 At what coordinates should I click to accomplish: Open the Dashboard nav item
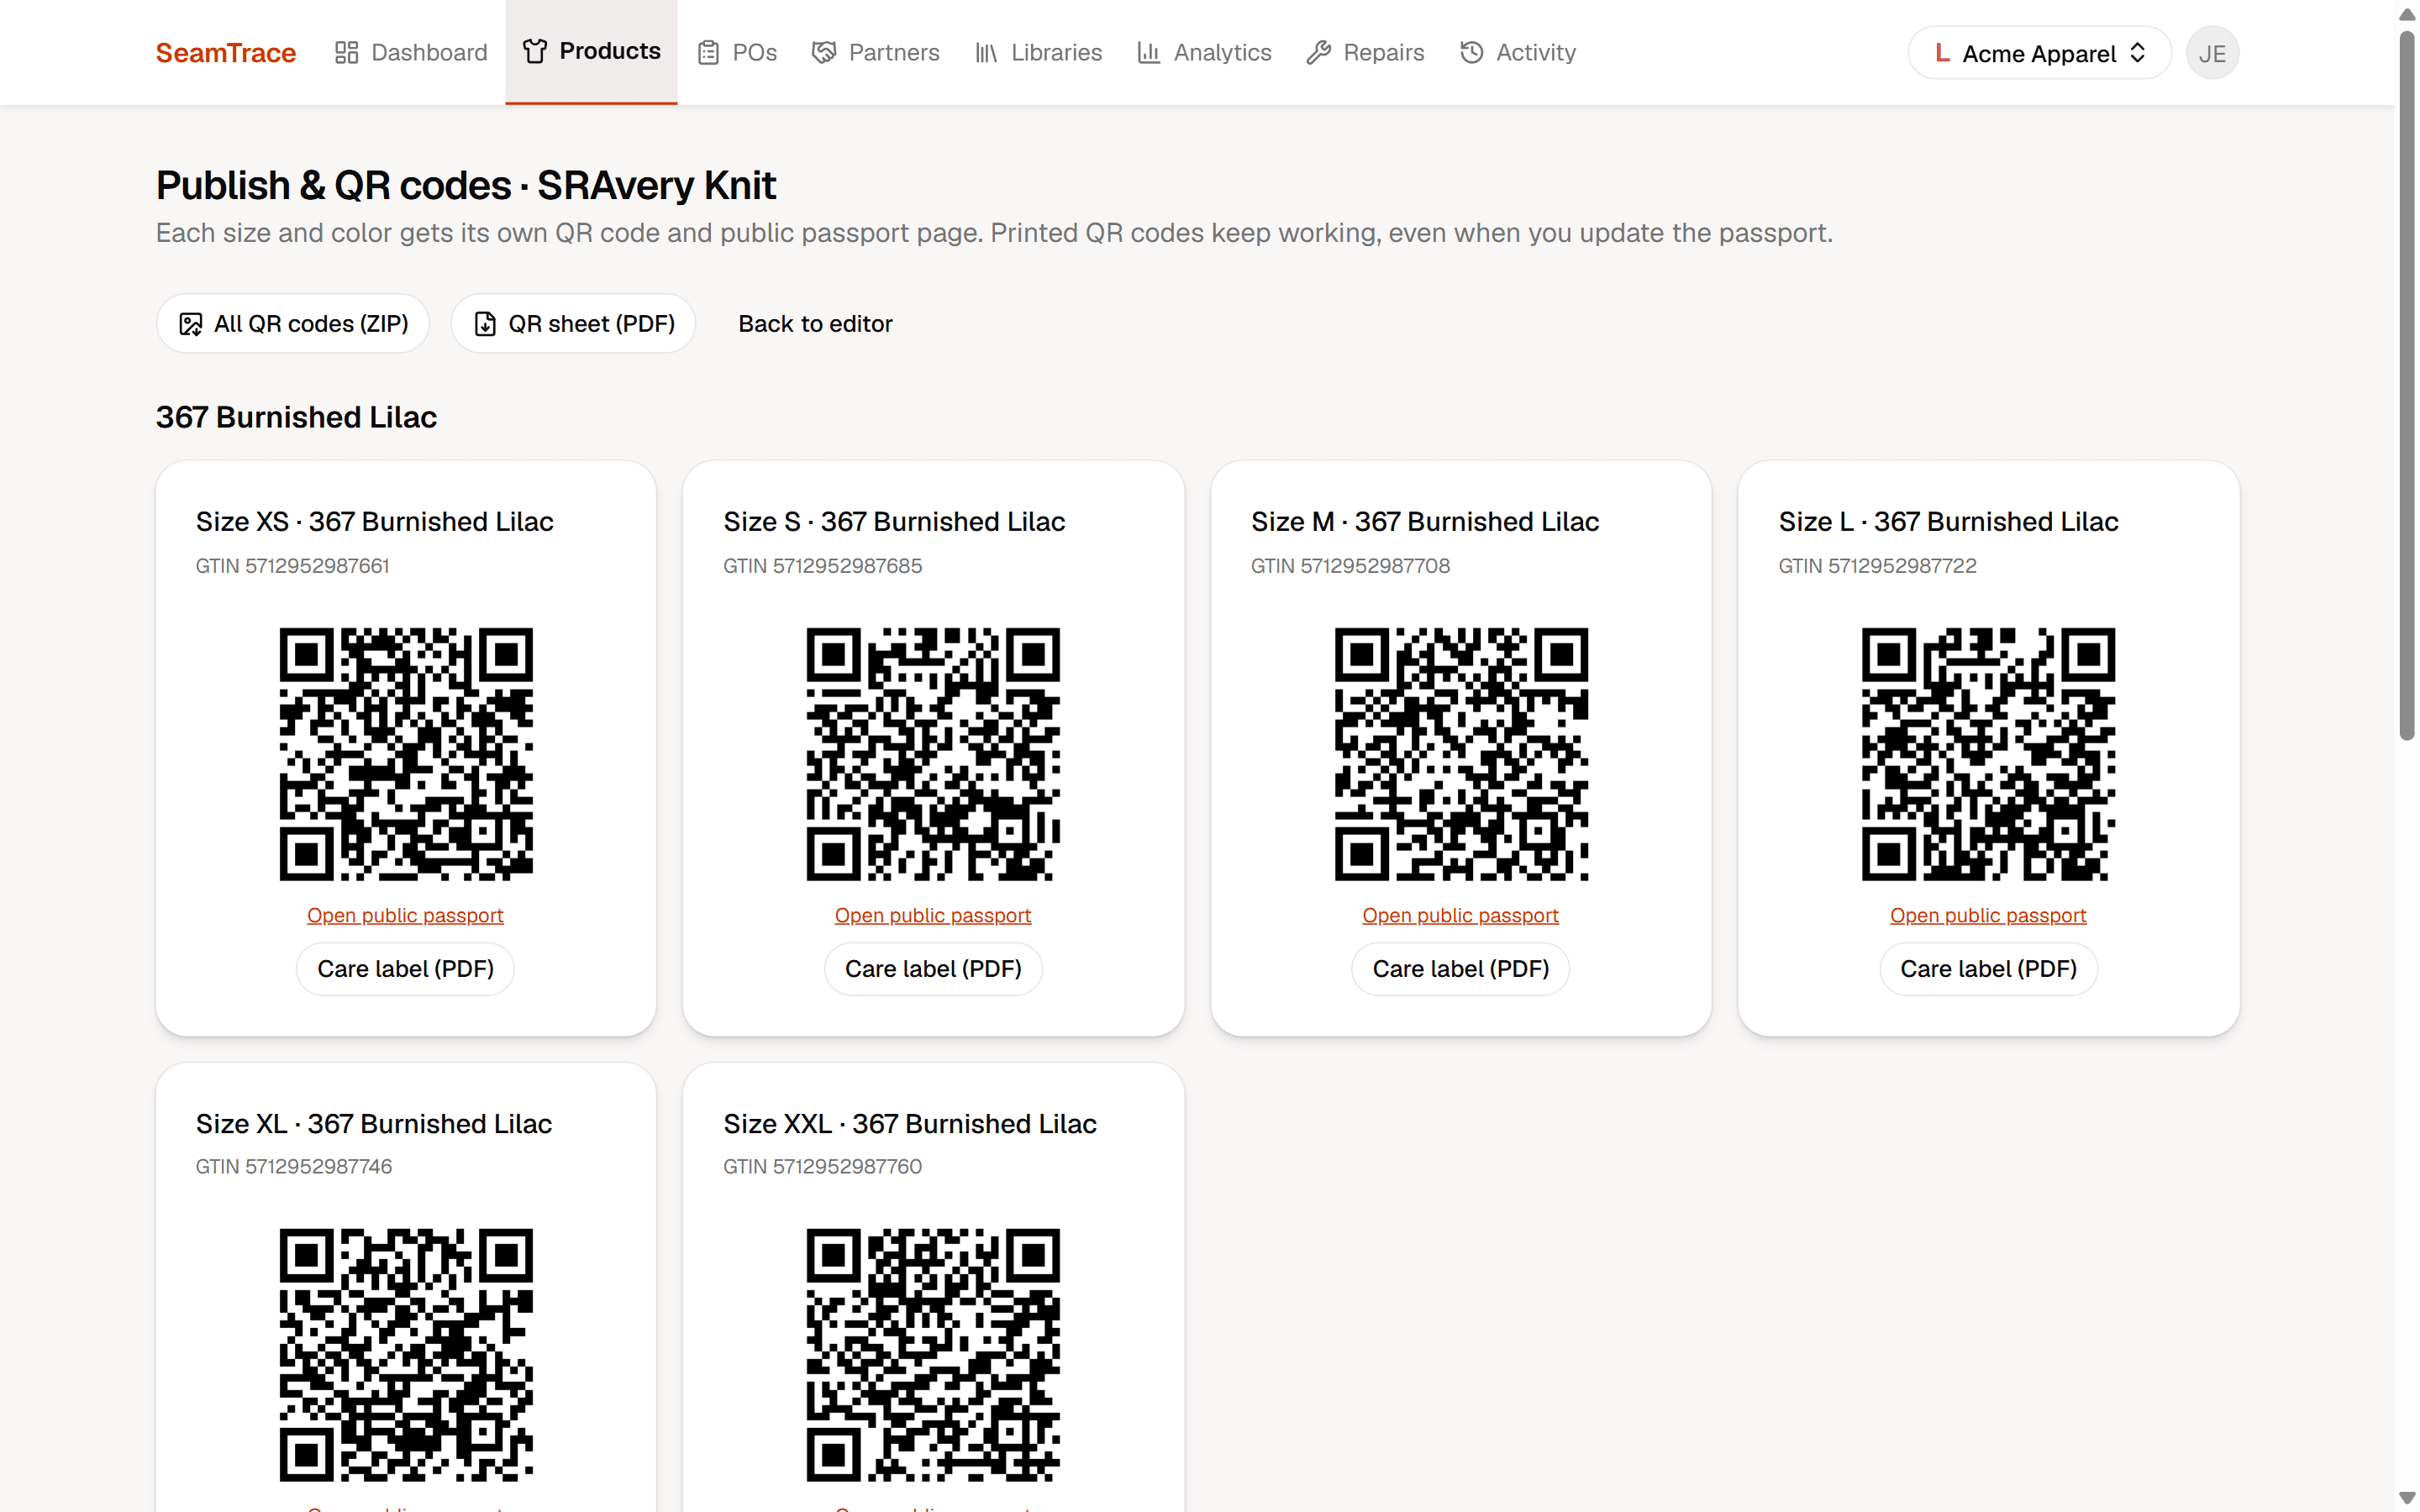411,52
